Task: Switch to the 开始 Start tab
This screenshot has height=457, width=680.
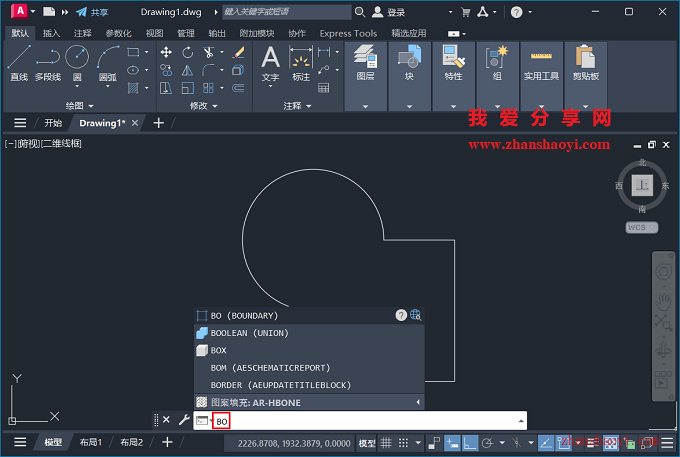Action: click(53, 123)
